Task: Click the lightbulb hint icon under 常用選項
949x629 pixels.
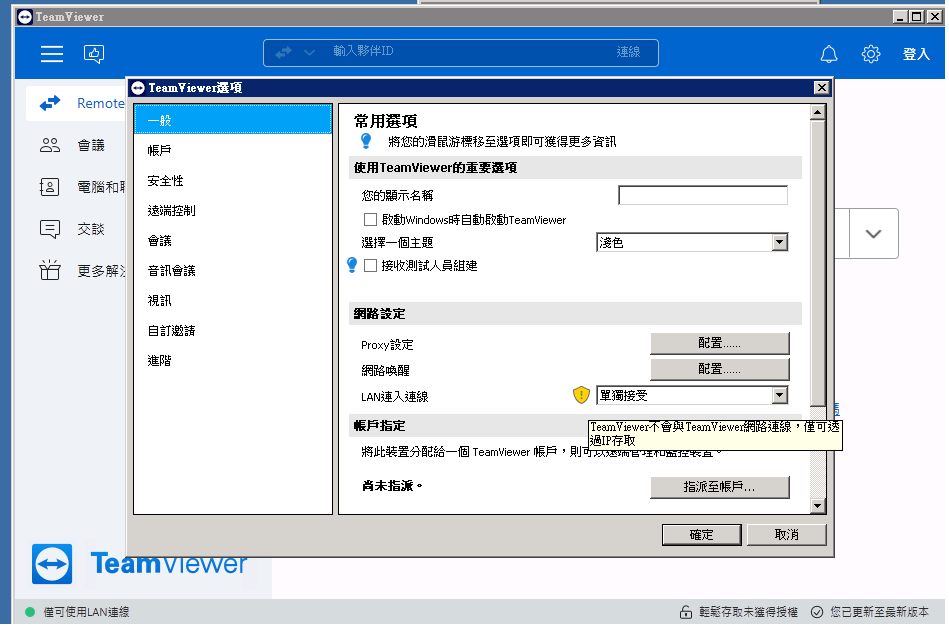Action: [366, 141]
